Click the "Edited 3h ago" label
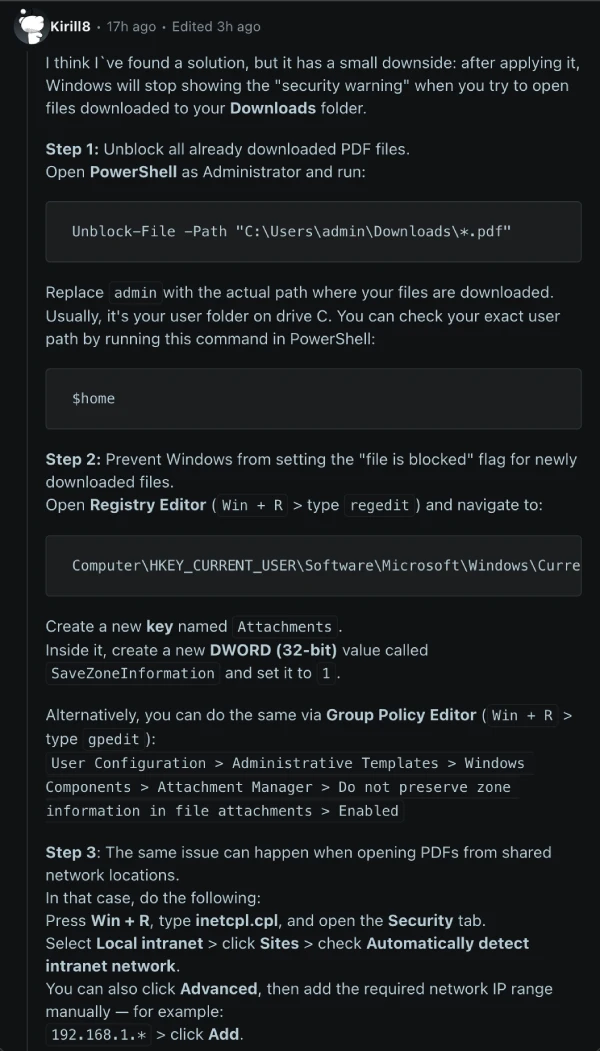The height and width of the screenshot is (1051, 600). [x=215, y=26]
